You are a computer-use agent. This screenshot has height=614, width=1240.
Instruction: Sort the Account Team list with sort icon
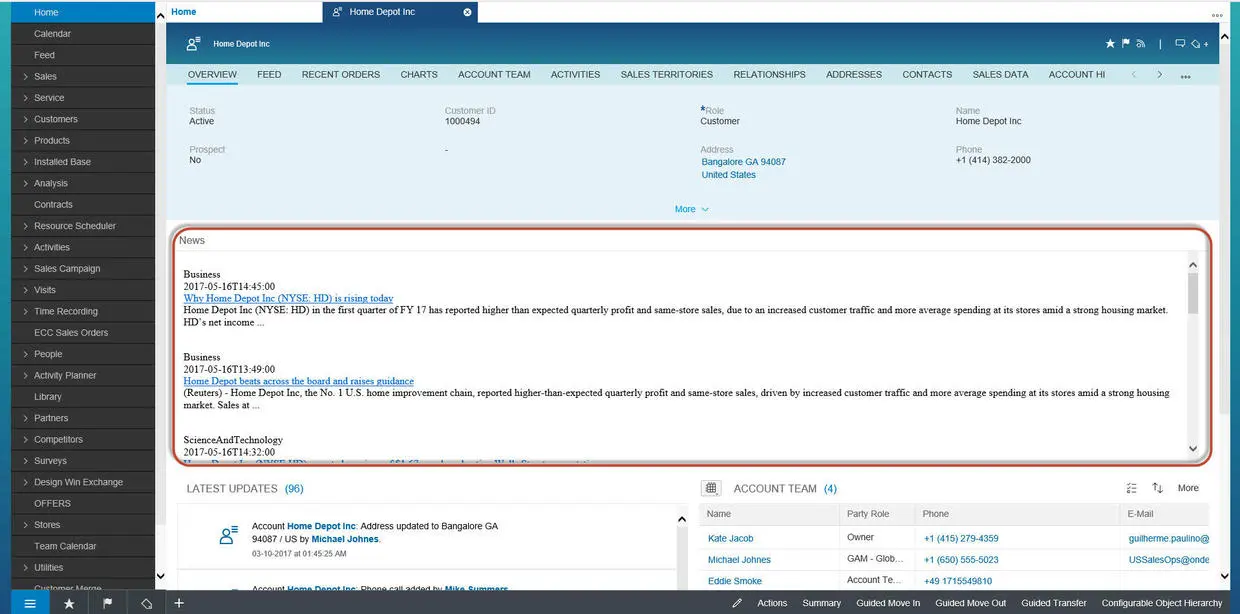coord(1157,488)
